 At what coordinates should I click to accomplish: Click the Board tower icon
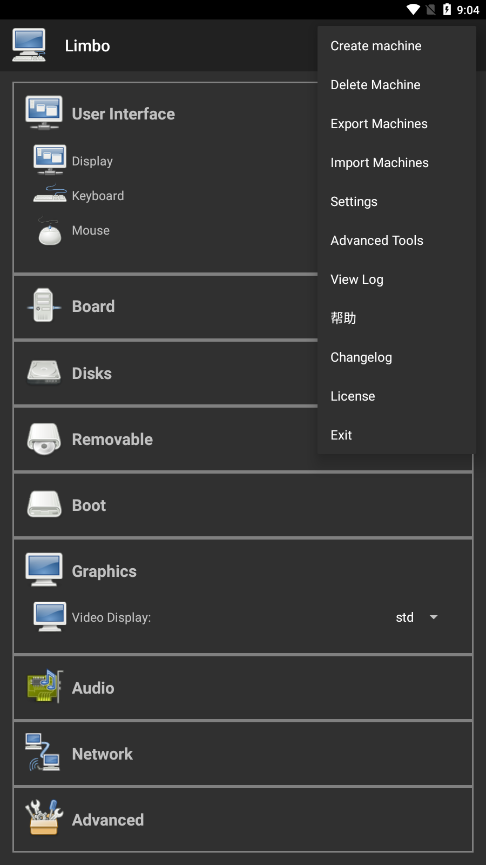44,306
